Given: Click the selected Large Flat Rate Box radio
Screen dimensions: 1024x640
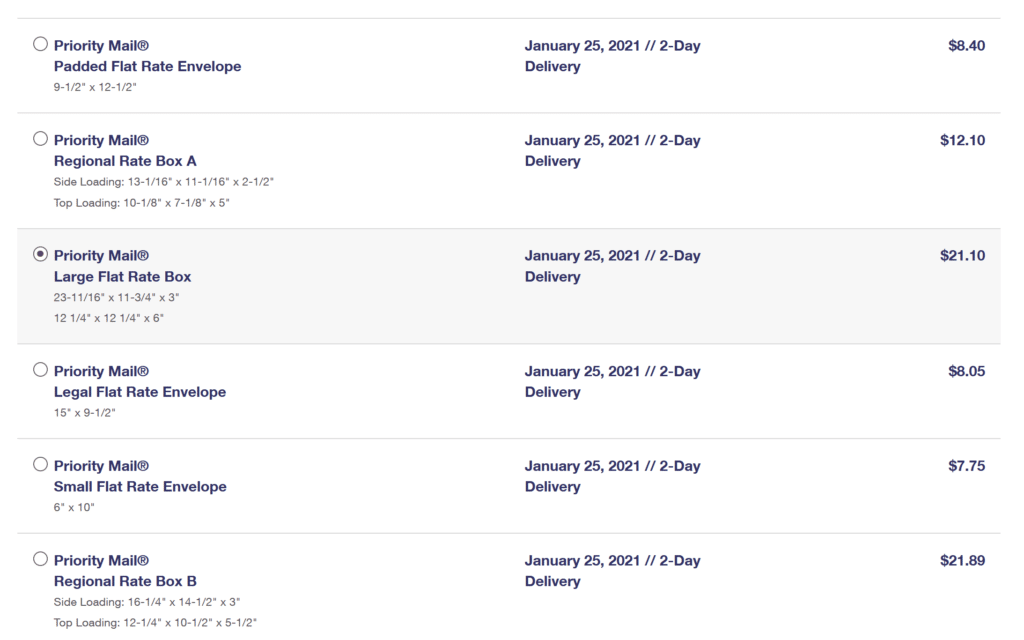Looking at the screenshot, I should (x=40, y=254).
